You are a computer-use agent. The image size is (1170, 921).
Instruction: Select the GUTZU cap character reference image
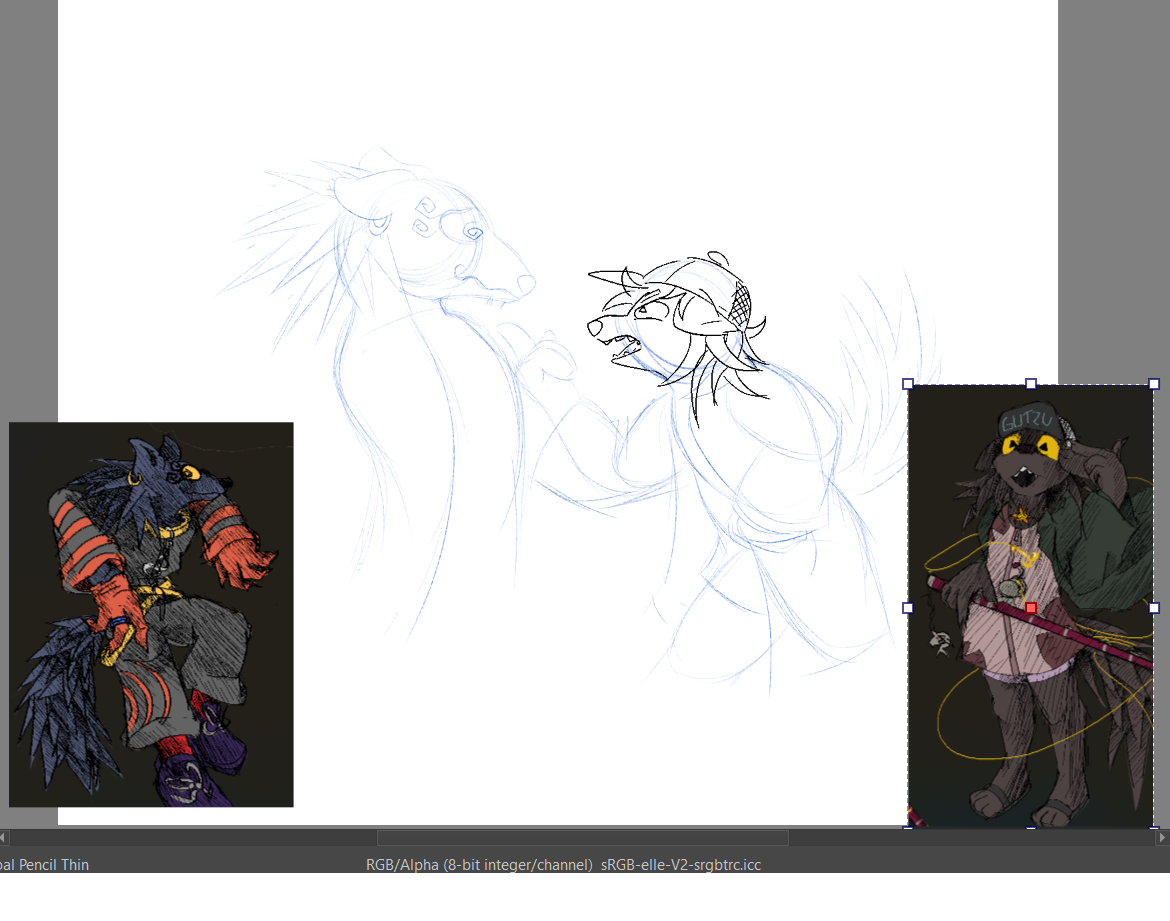(x=1030, y=606)
